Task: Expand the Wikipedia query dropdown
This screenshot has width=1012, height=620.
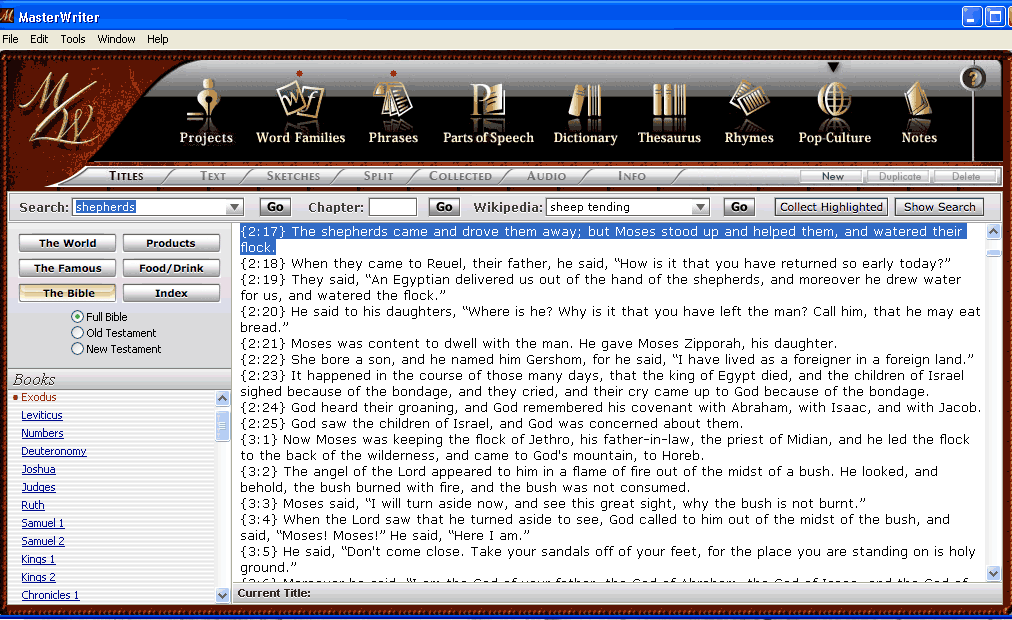Action: click(x=700, y=208)
